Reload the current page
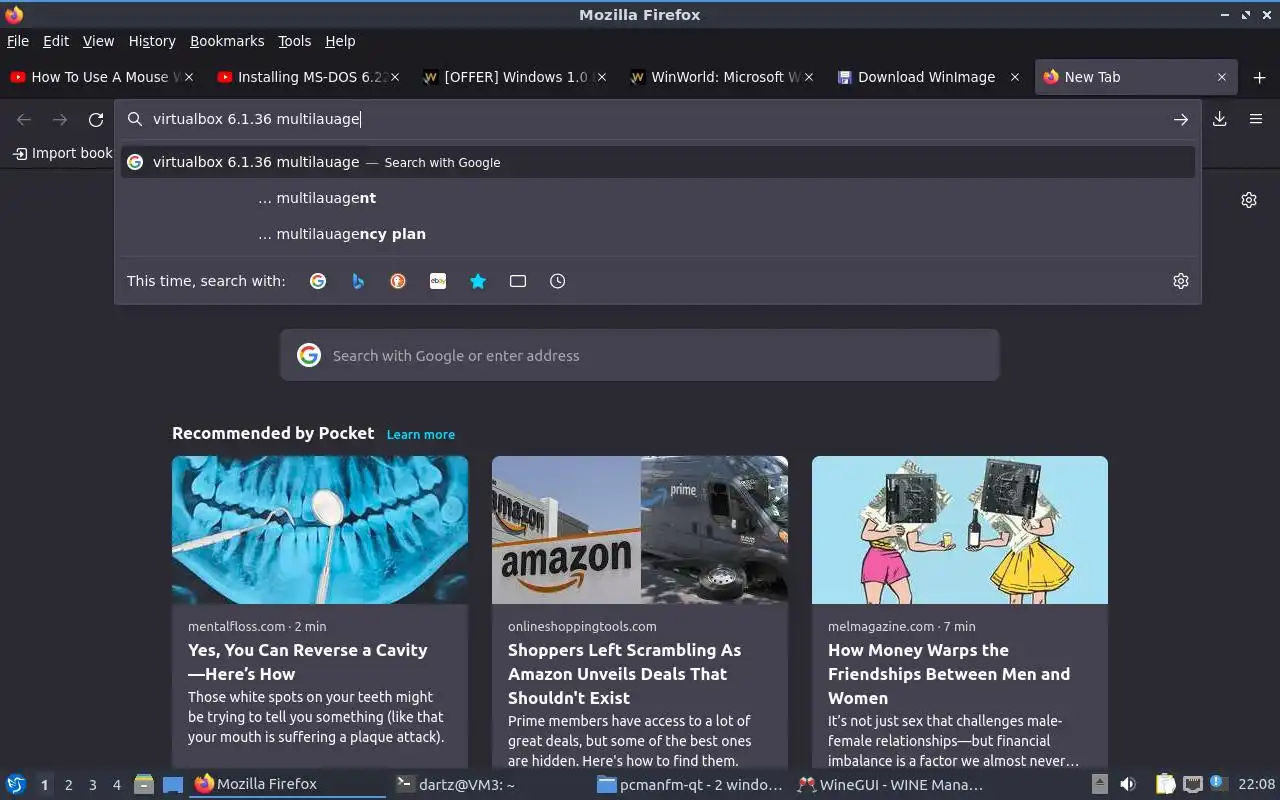 (96, 119)
